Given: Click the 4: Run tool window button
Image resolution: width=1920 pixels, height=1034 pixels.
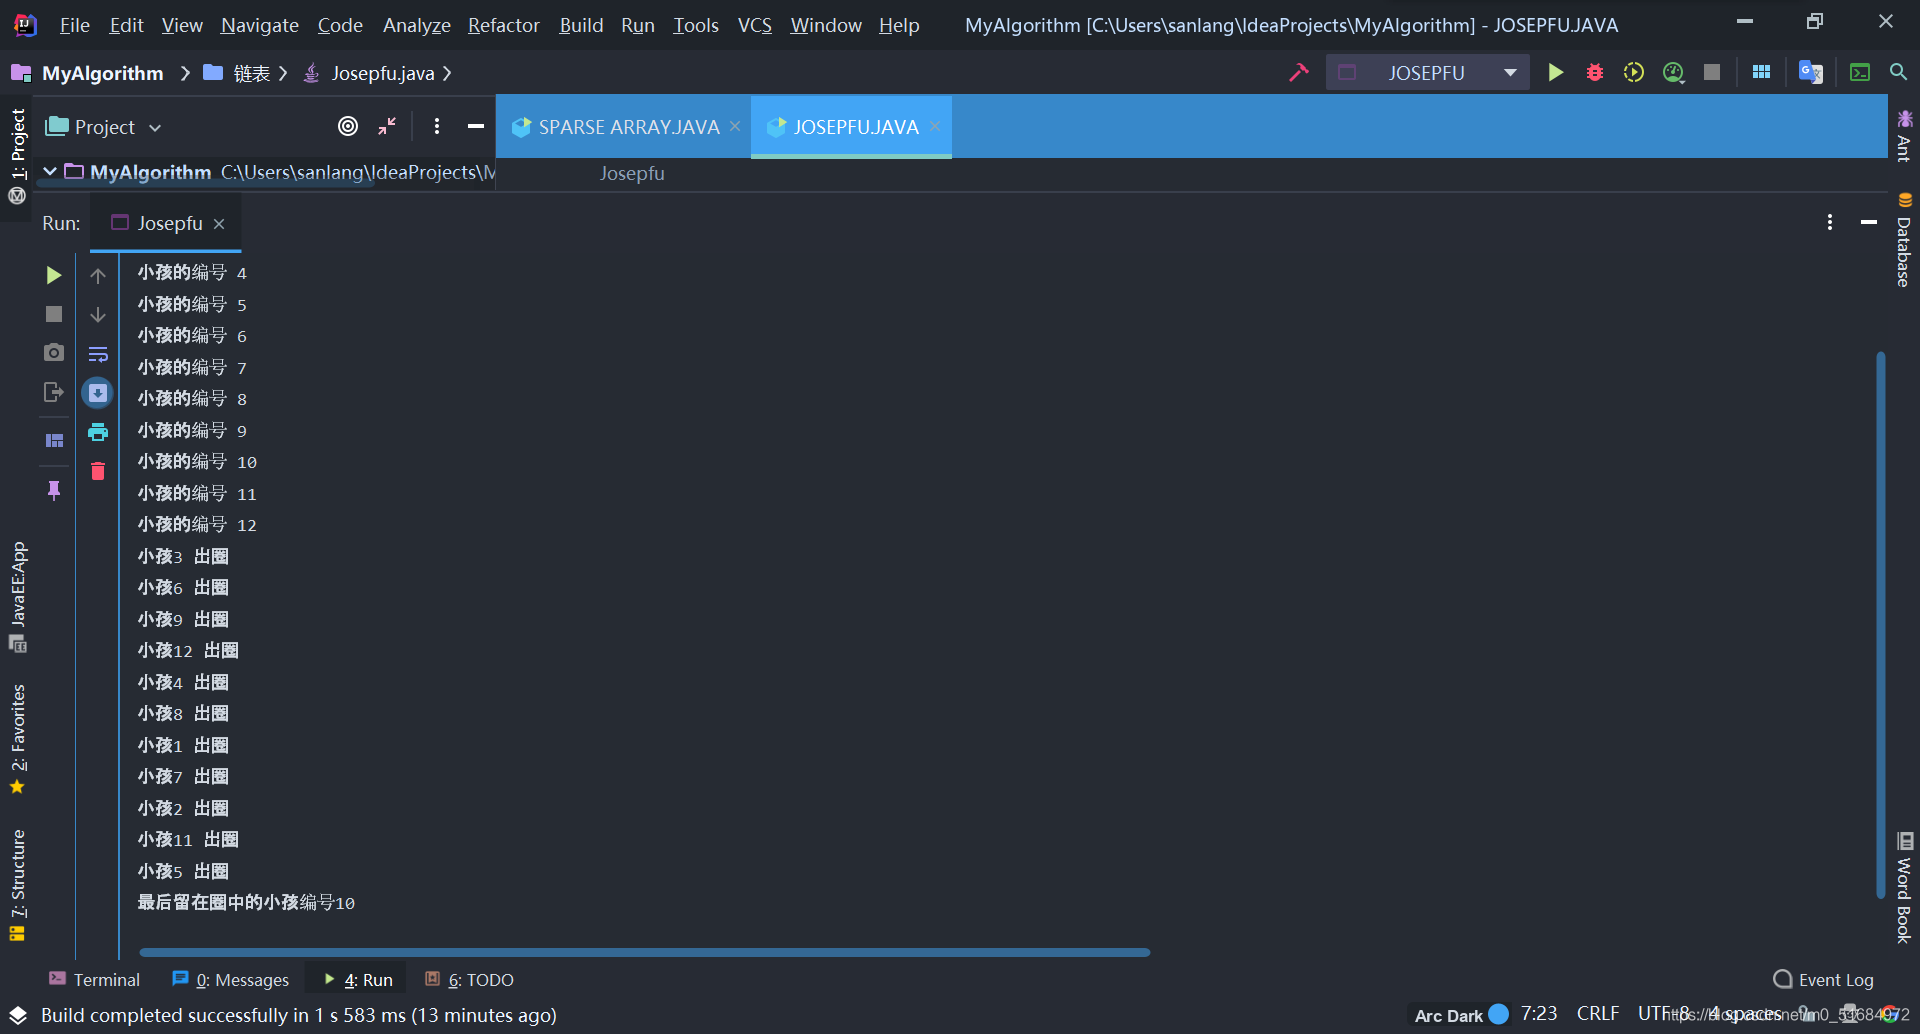Looking at the screenshot, I should [358, 980].
